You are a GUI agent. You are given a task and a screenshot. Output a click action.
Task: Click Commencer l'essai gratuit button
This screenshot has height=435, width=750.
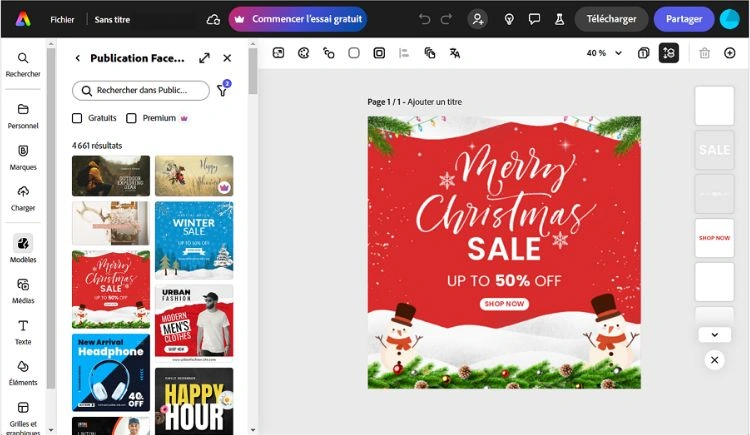(x=298, y=19)
